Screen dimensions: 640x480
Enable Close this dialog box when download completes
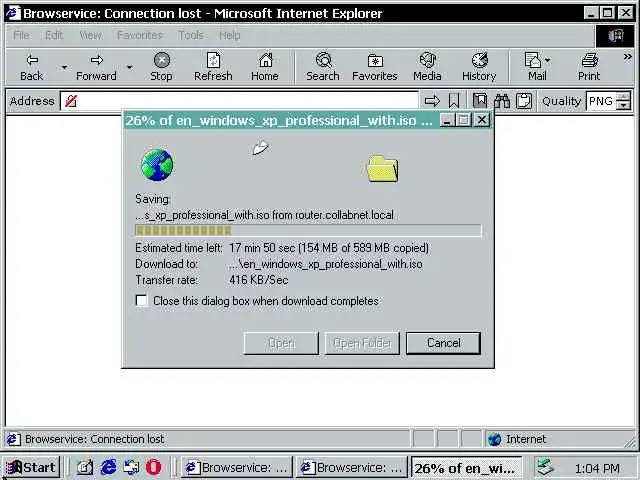tap(142, 300)
